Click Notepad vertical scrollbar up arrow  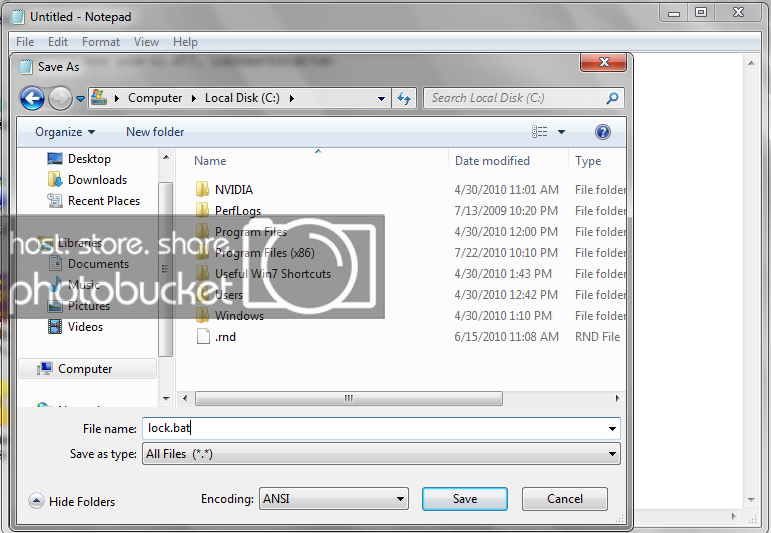coord(751,63)
